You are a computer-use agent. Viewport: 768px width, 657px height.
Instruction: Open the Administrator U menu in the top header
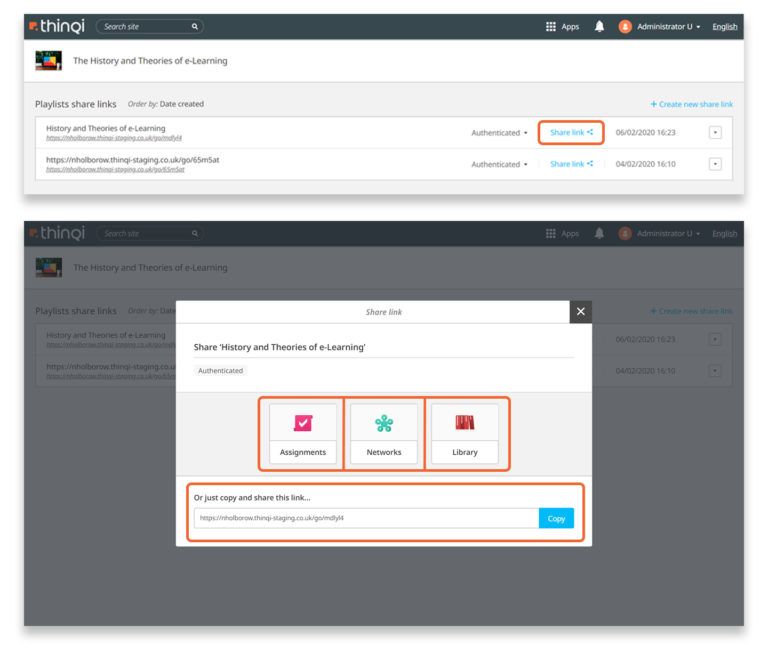tap(668, 26)
